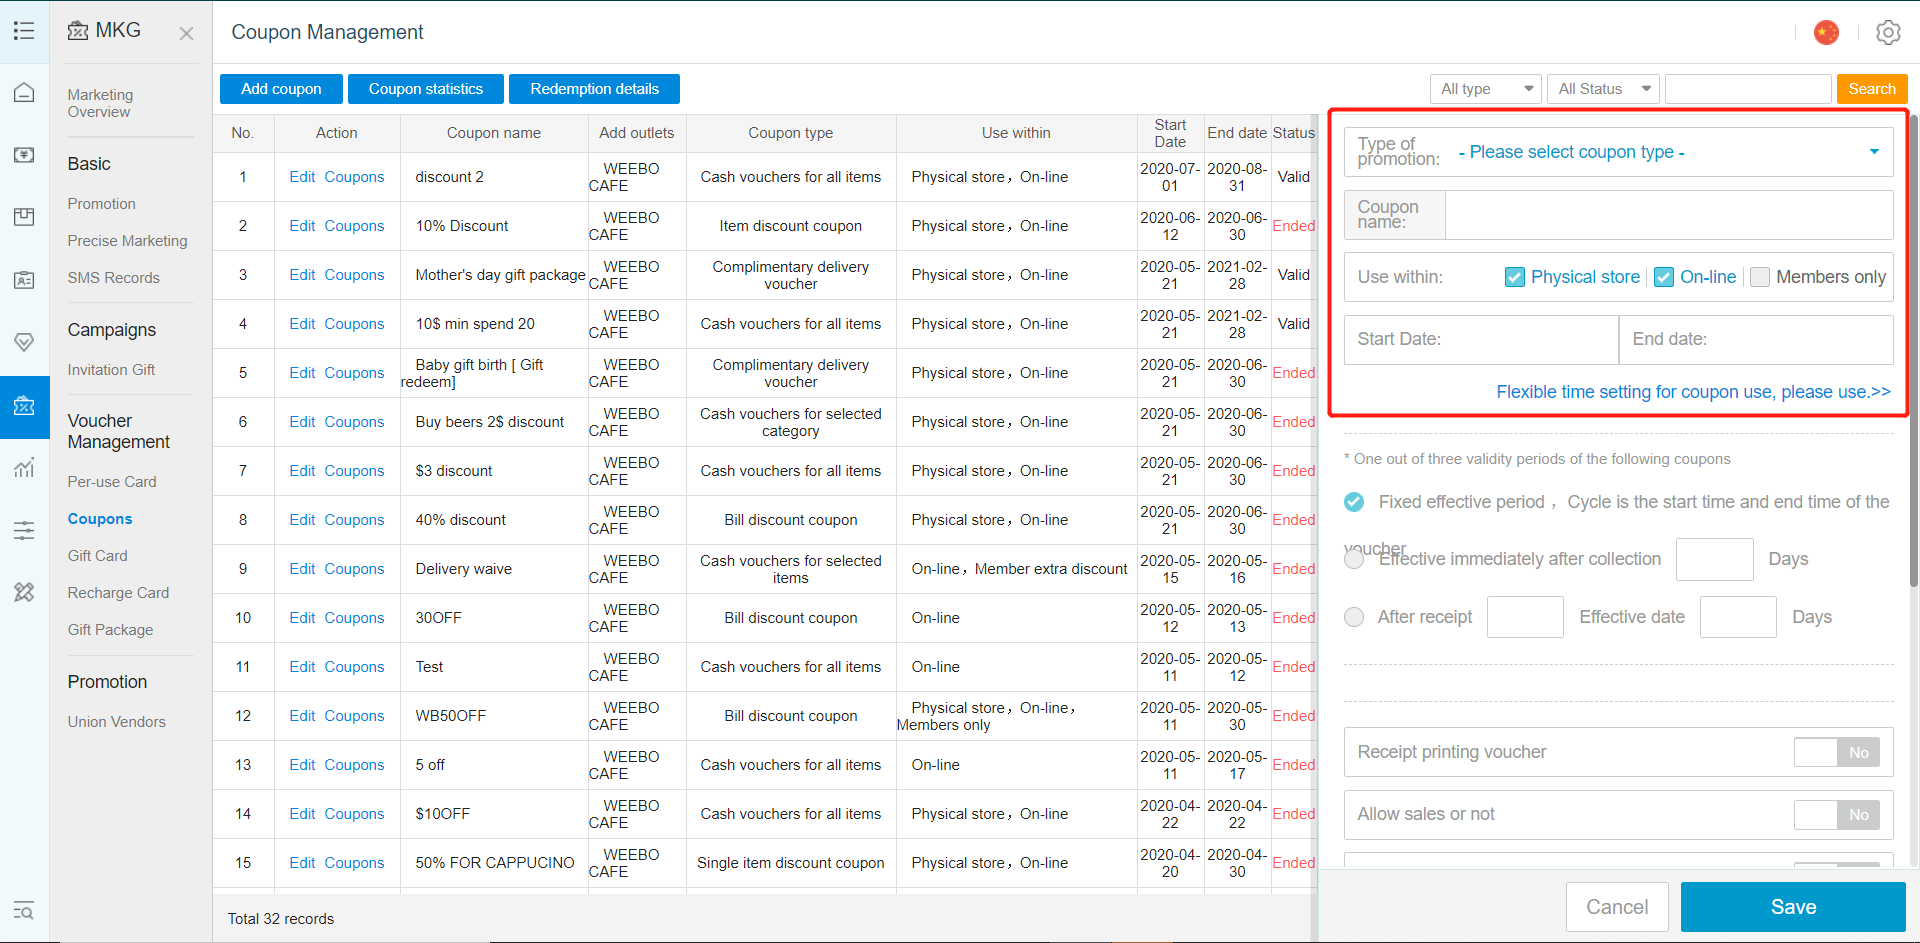
Task: Edit the $10OFF coupon
Action: tap(302, 814)
